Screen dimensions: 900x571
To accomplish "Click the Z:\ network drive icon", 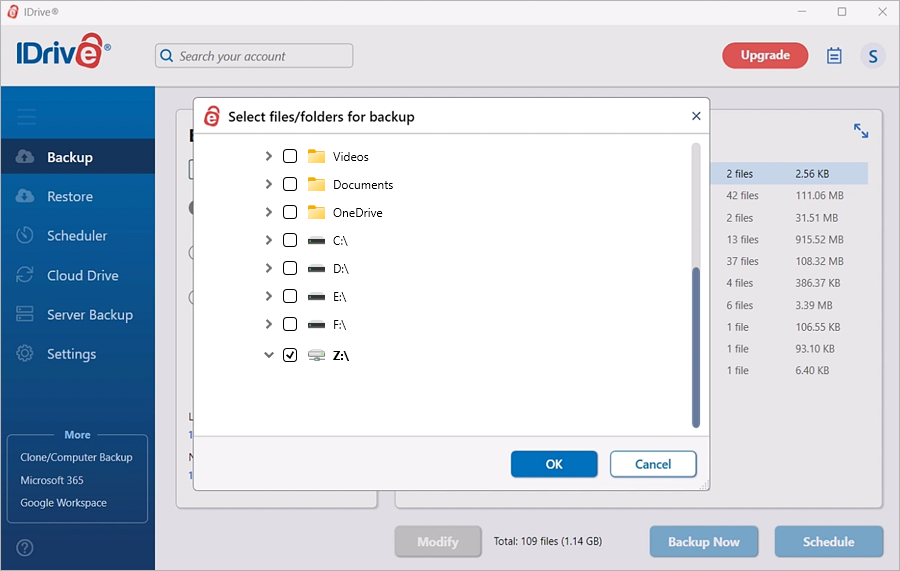I will click(x=316, y=355).
